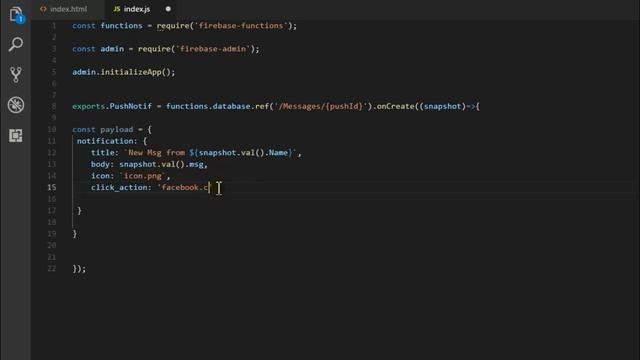
Task: Click exports.PushNotif on line 8
Action: point(111,107)
